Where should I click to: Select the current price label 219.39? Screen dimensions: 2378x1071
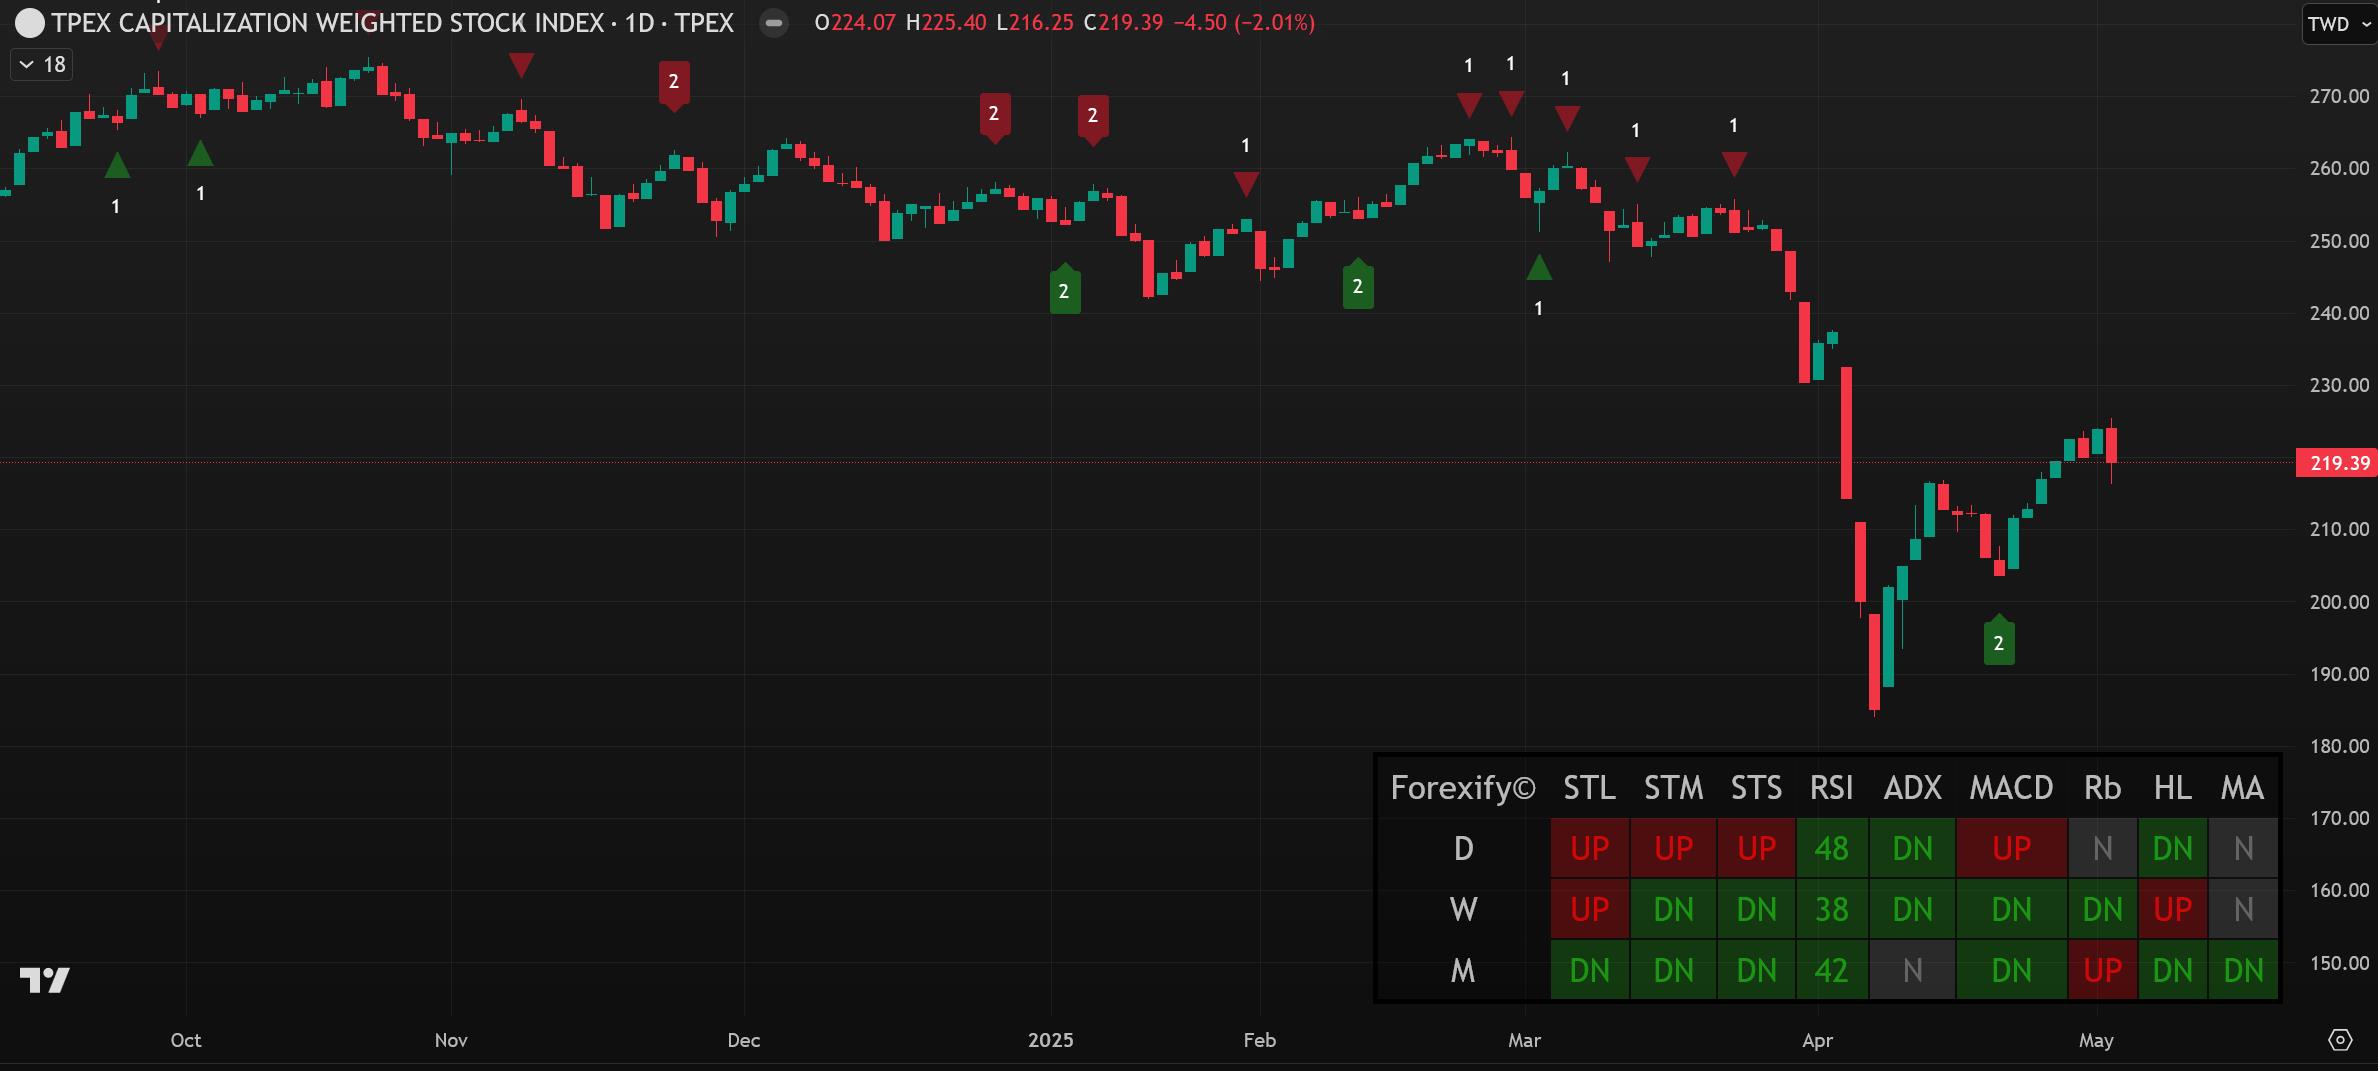click(2338, 463)
